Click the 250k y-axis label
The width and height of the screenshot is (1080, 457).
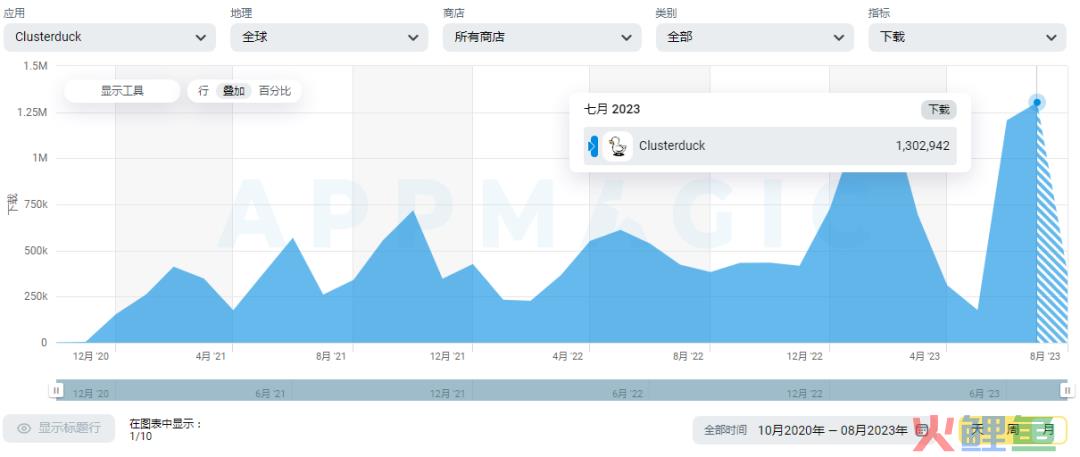[x=35, y=296]
